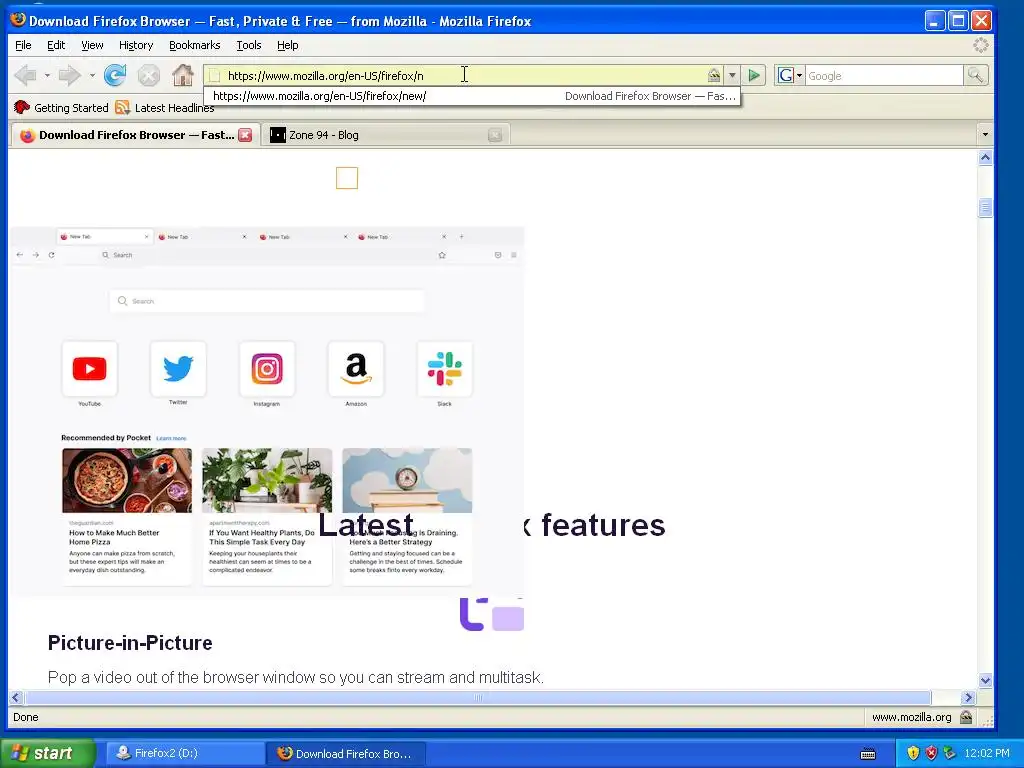Click the vertical scrollbar down arrow
The height and width of the screenshot is (768, 1024).
(x=985, y=680)
